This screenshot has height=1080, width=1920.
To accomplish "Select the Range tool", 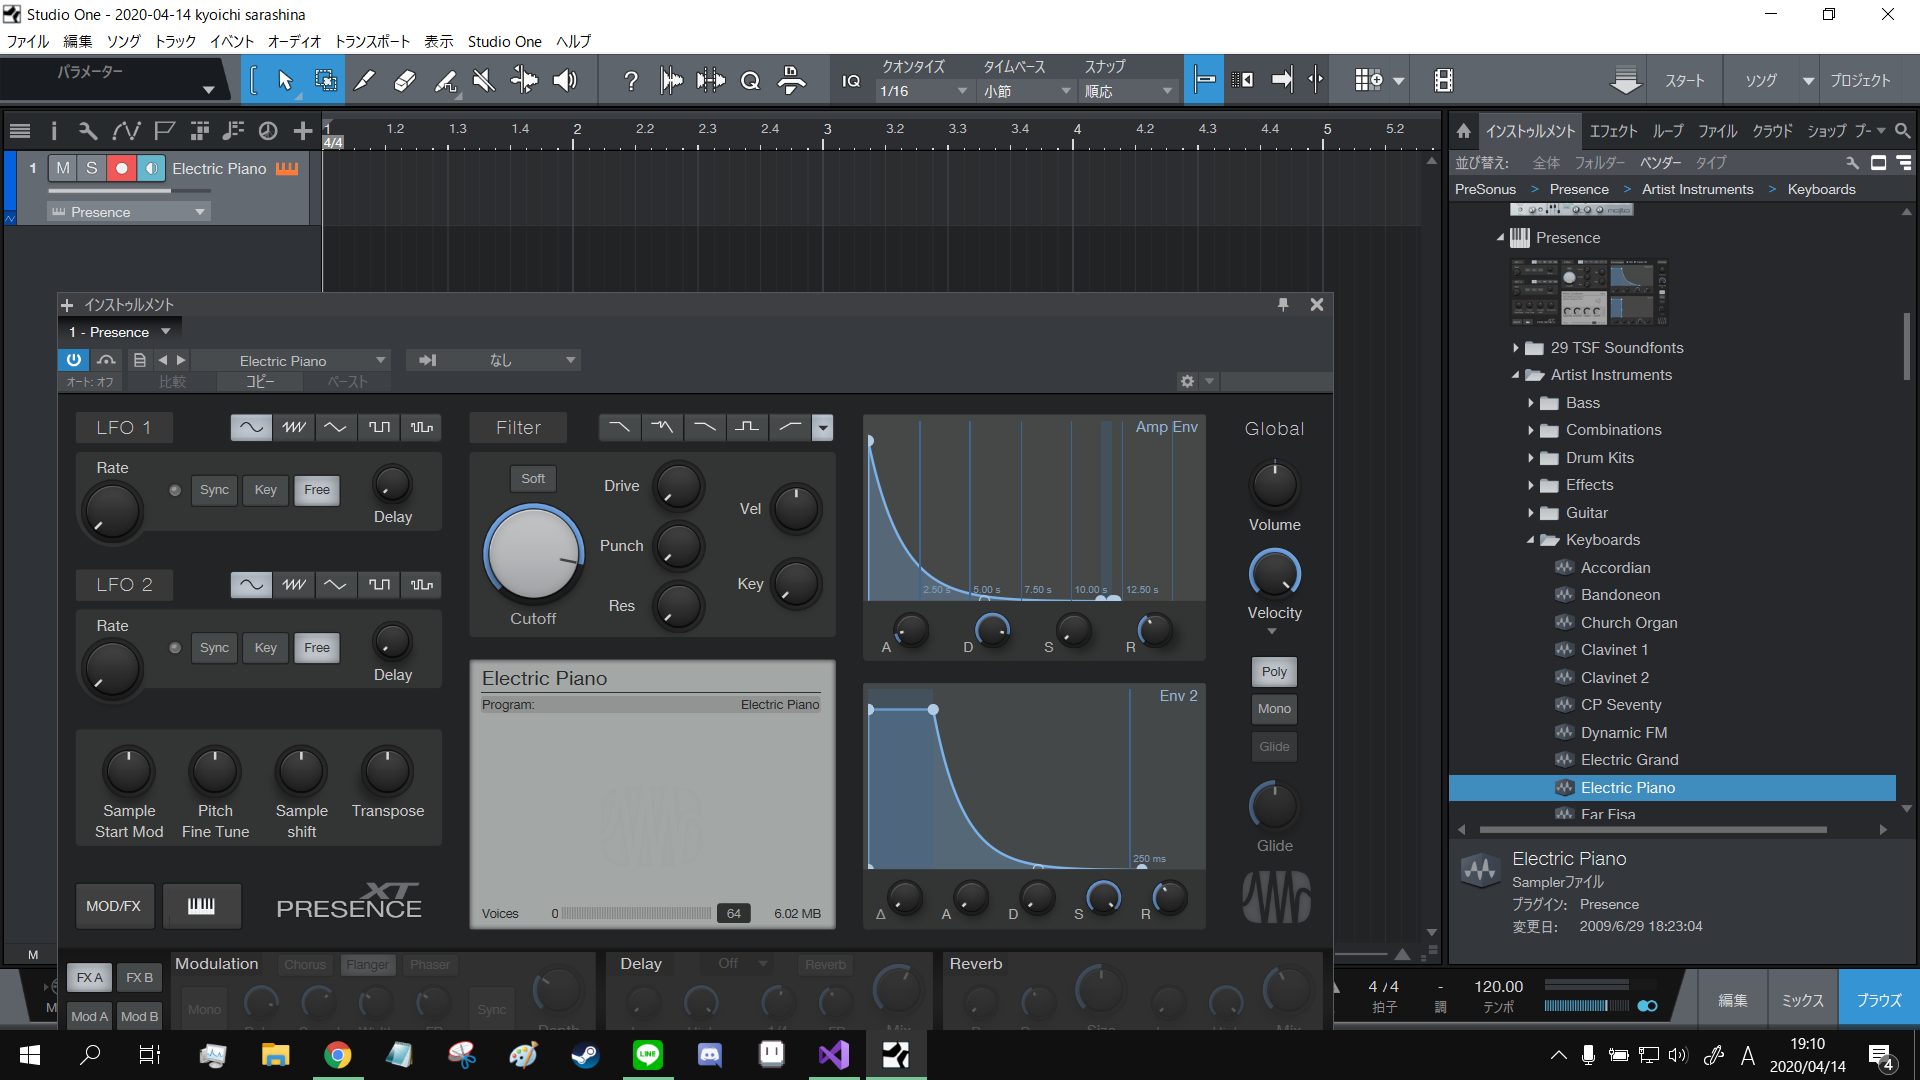I will coord(325,81).
